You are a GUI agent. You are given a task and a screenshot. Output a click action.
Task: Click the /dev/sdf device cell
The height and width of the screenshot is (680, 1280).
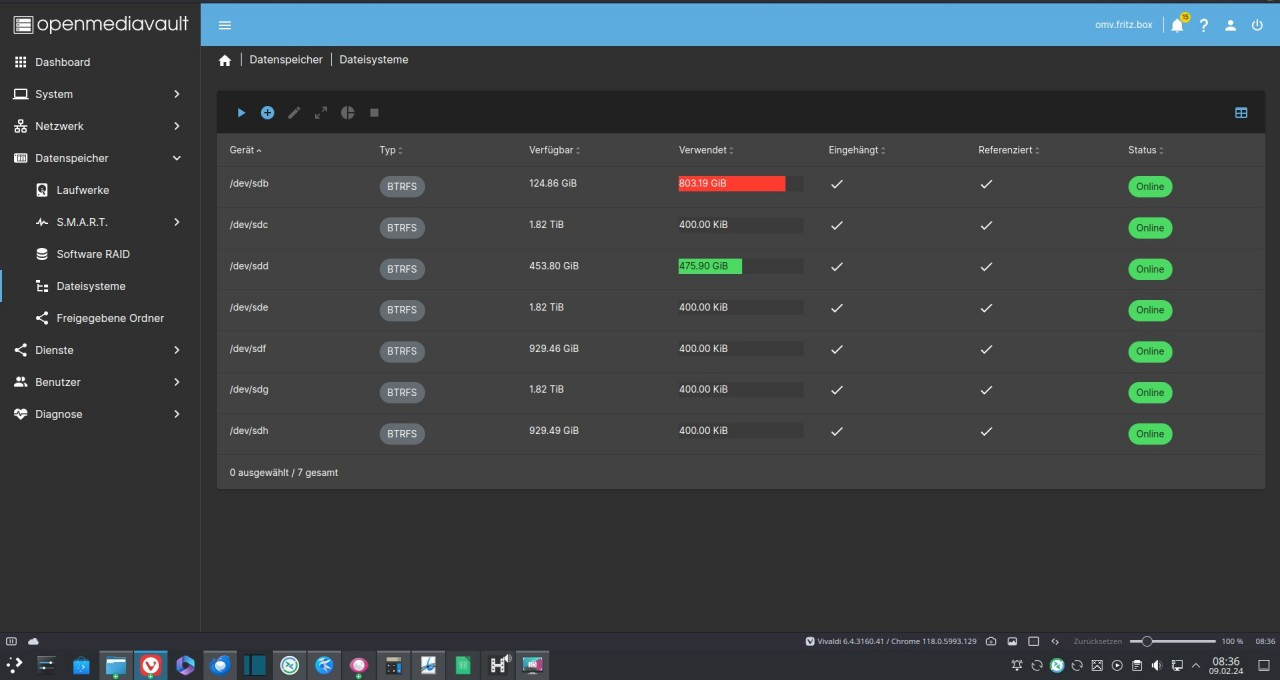point(248,348)
